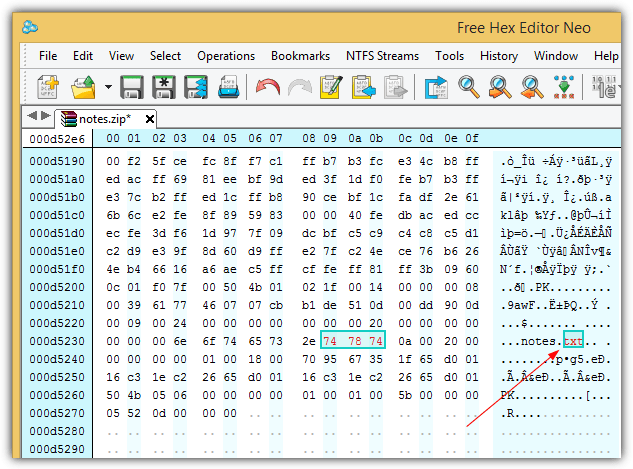Click the Find Previous magnifier icon

tap(532, 87)
